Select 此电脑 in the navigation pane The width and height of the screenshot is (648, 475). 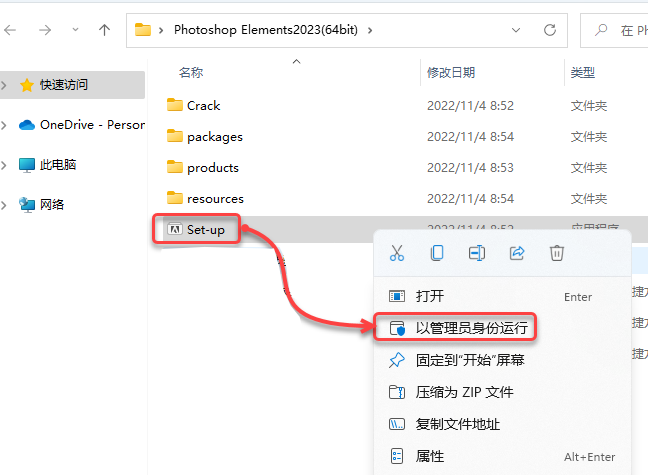(x=58, y=165)
